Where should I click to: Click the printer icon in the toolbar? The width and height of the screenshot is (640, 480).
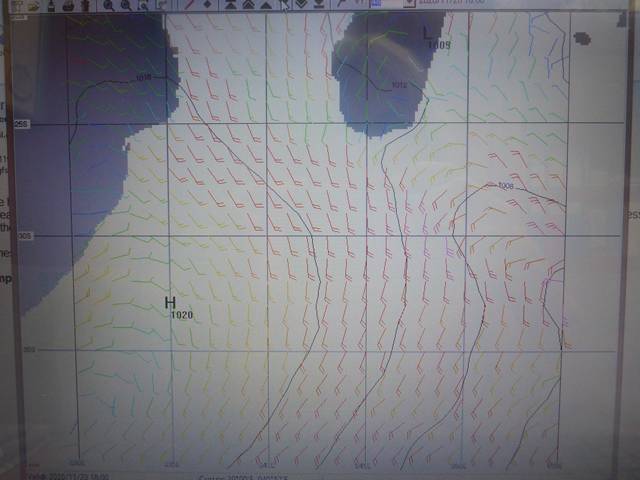point(68,5)
